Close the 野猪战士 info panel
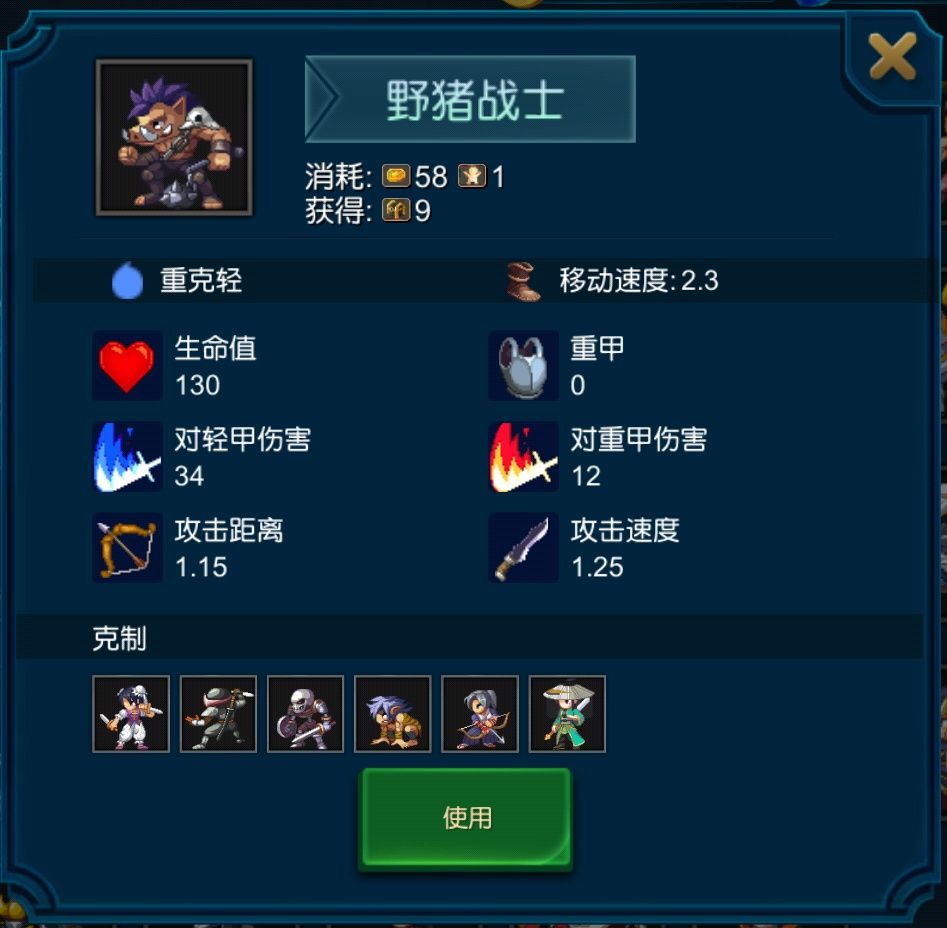 [x=892, y=57]
